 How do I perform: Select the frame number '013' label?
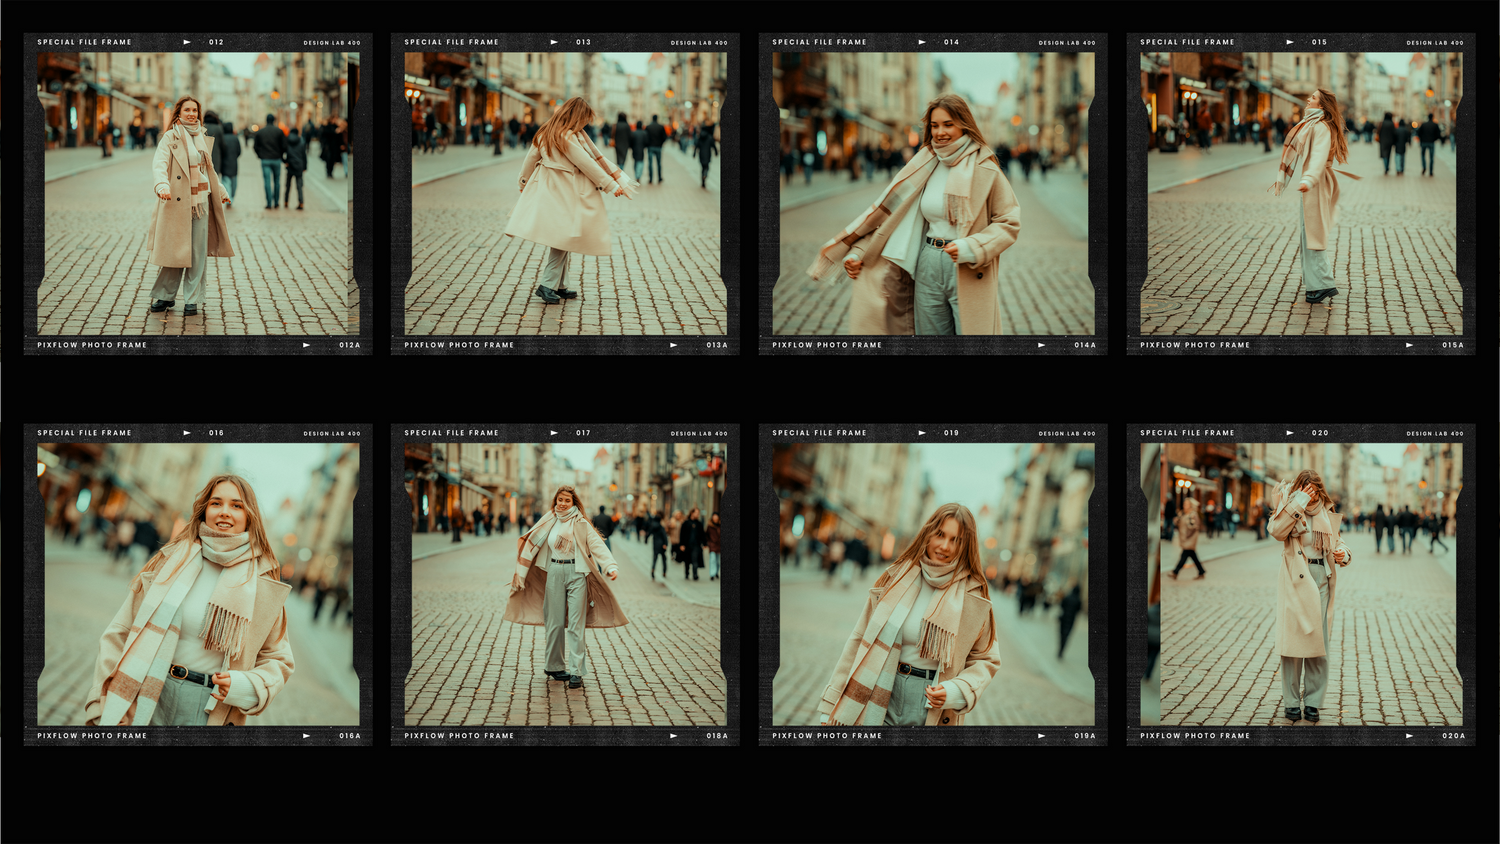[x=583, y=42]
